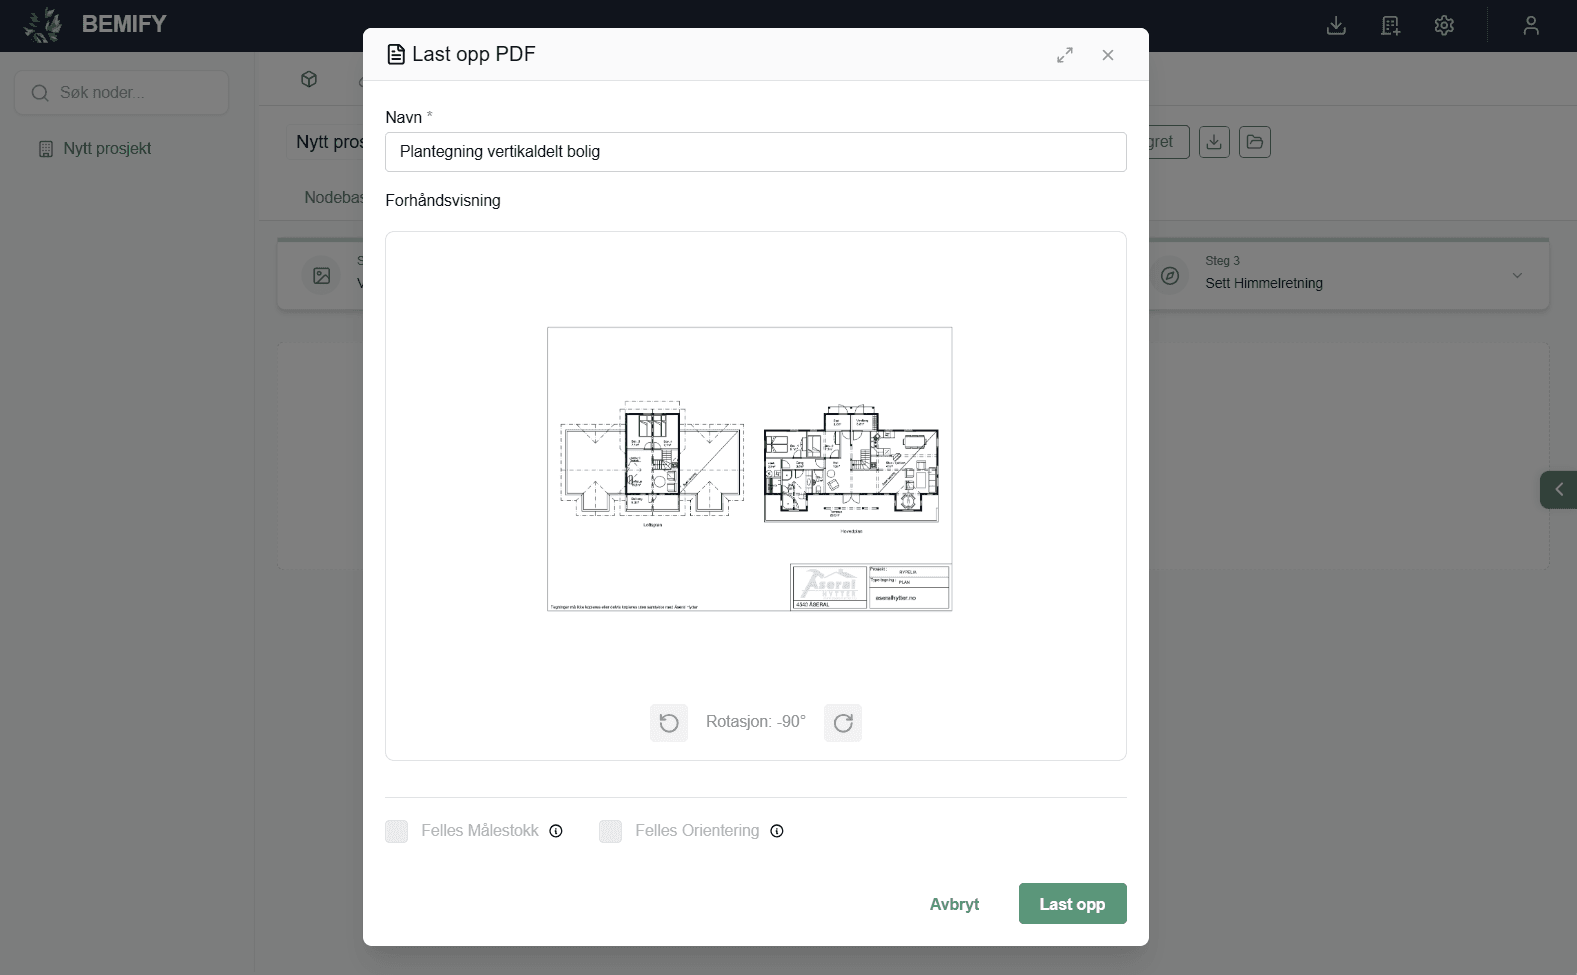
Task: Click the compass icon of Steg 3
Action: tap(1170, 276)
